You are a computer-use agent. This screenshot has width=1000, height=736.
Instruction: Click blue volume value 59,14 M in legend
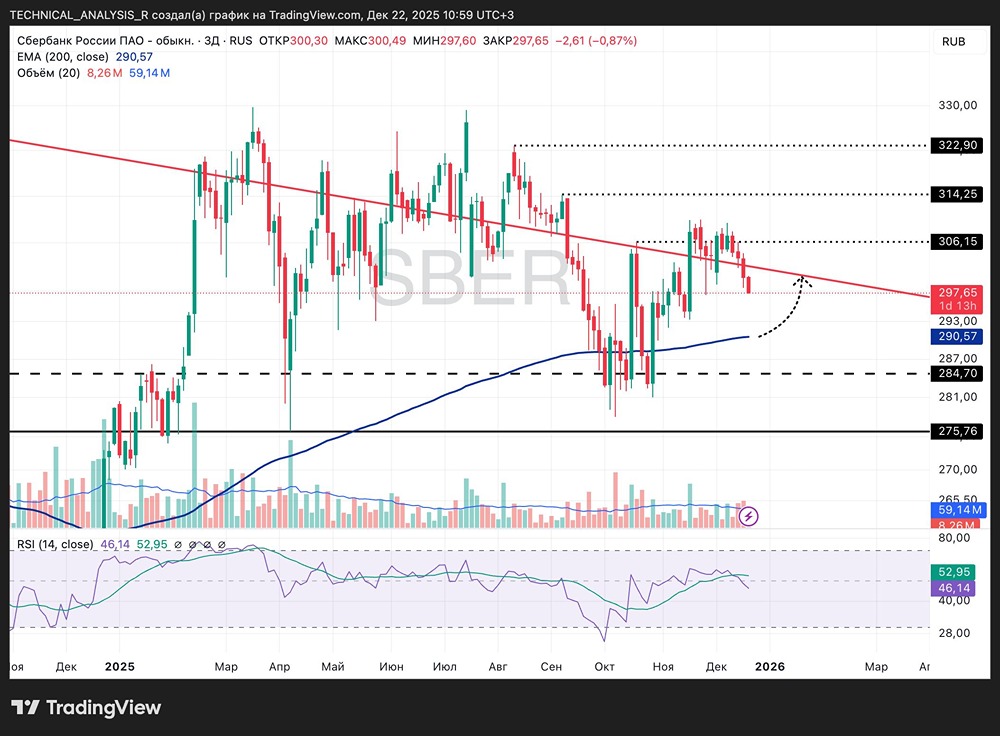tap(149, 73)
